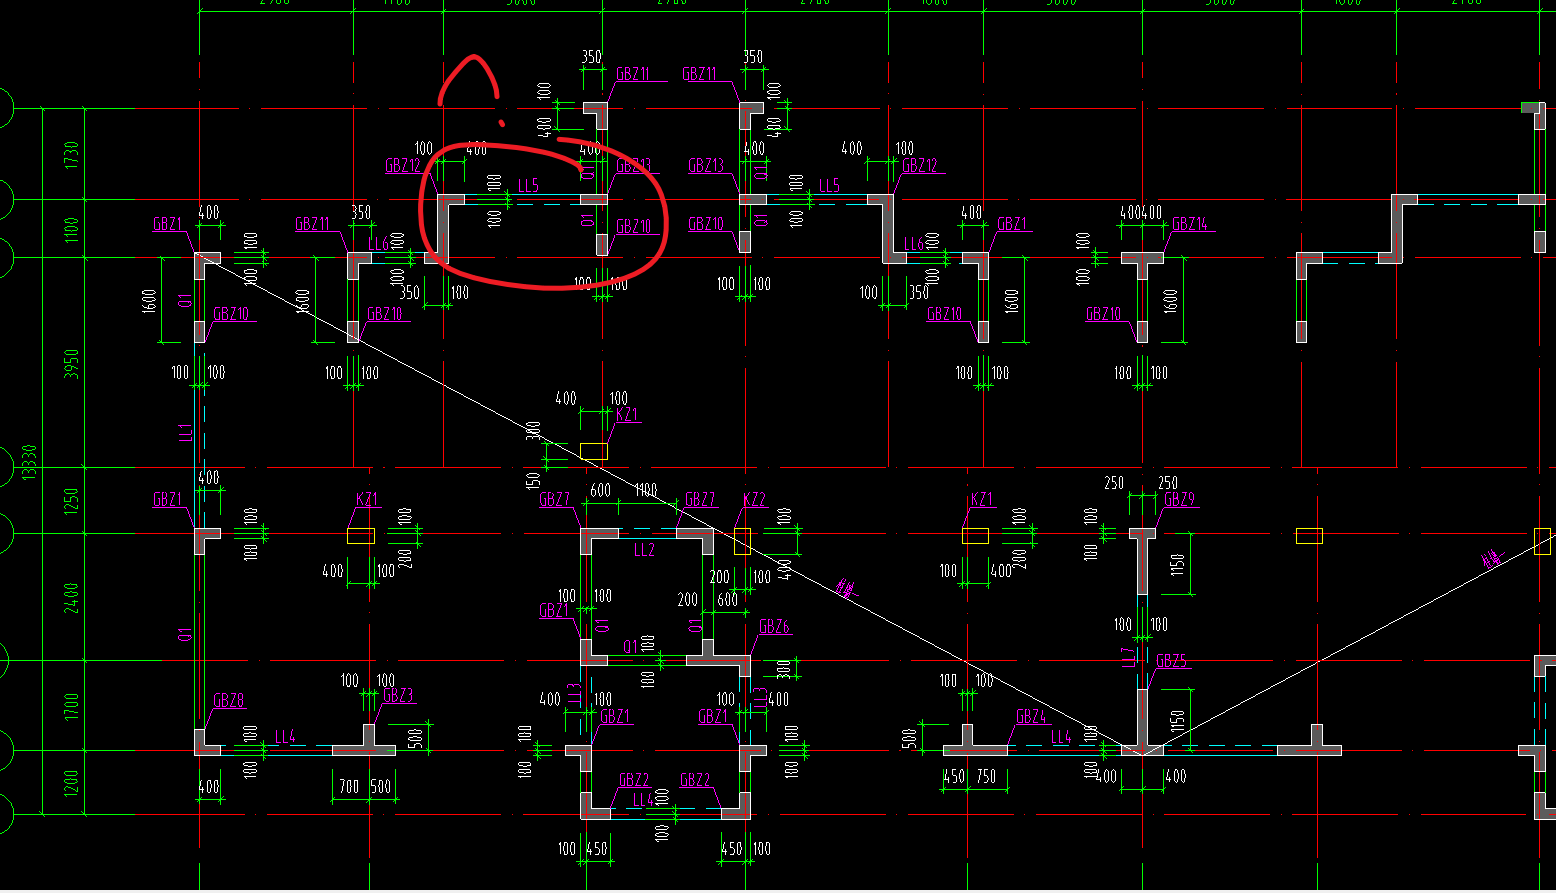Click the 2400 axis dimension
The height and width of the screenshot is (893, 1556).
(71, 597)
